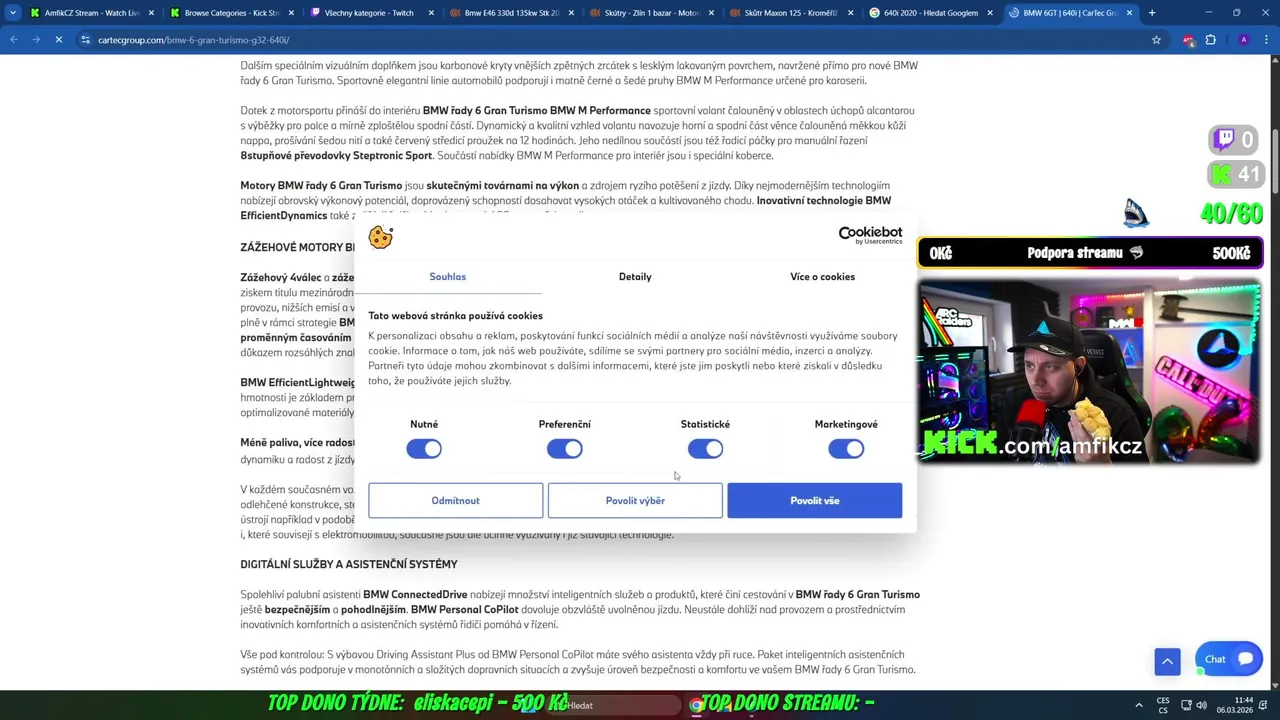Accept all with Povolit vše button
1280x720 pixels.
(815, 501)
